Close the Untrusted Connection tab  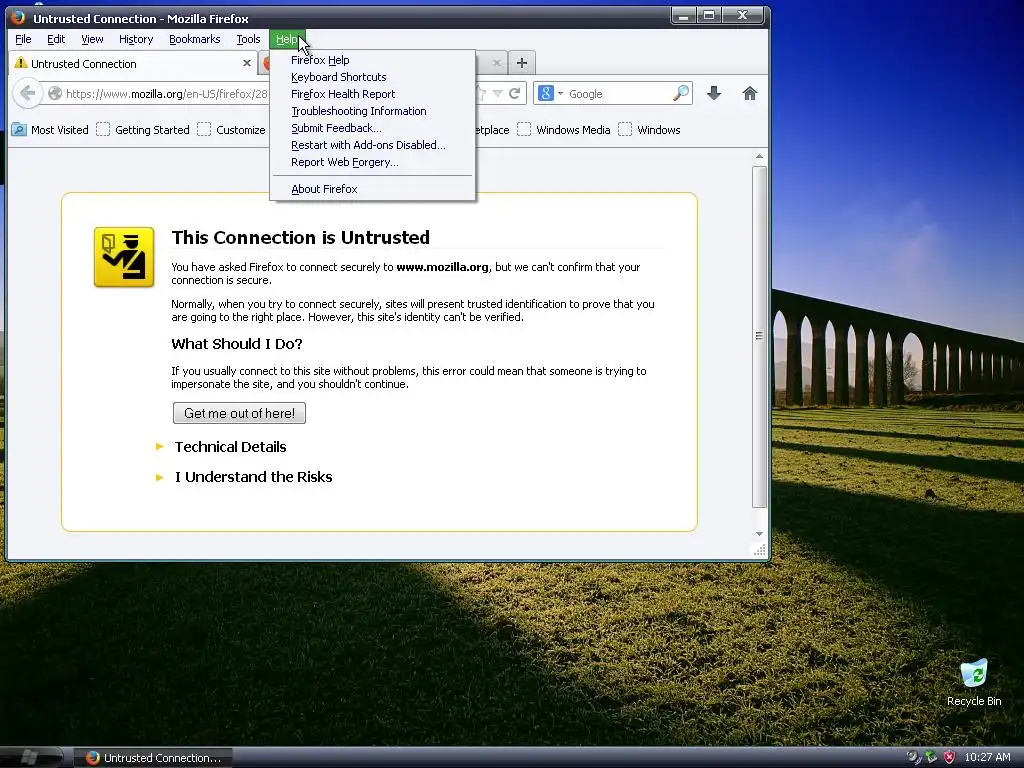[247, 63]
